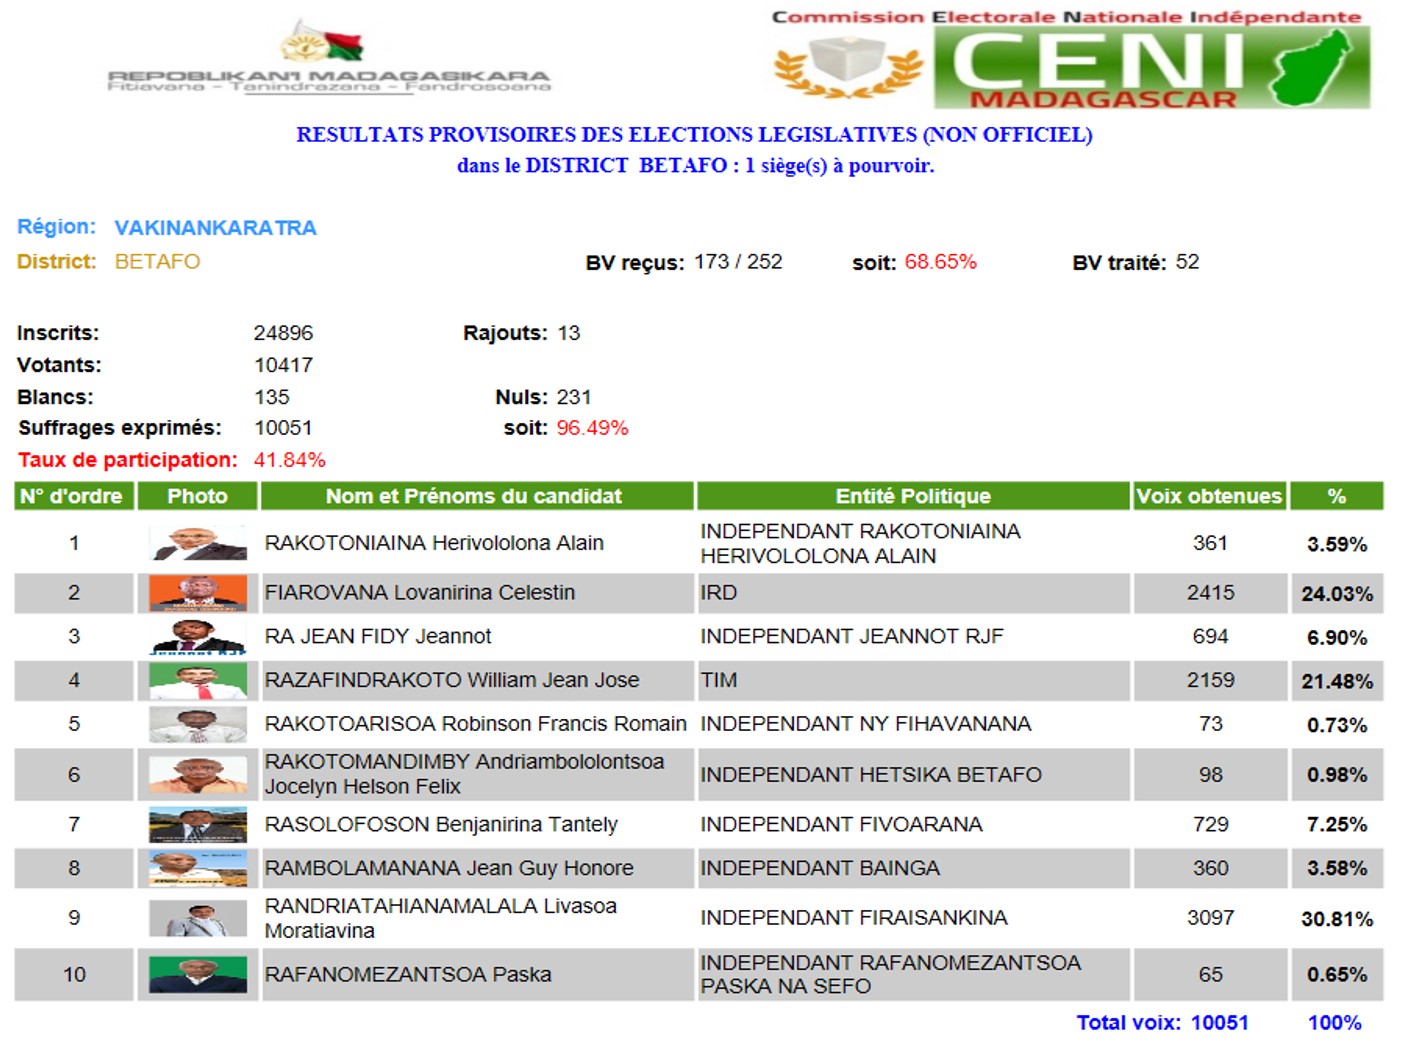Click name 'RASOLOFOSON Benjanirina Tantely'

tap(441, 825)
